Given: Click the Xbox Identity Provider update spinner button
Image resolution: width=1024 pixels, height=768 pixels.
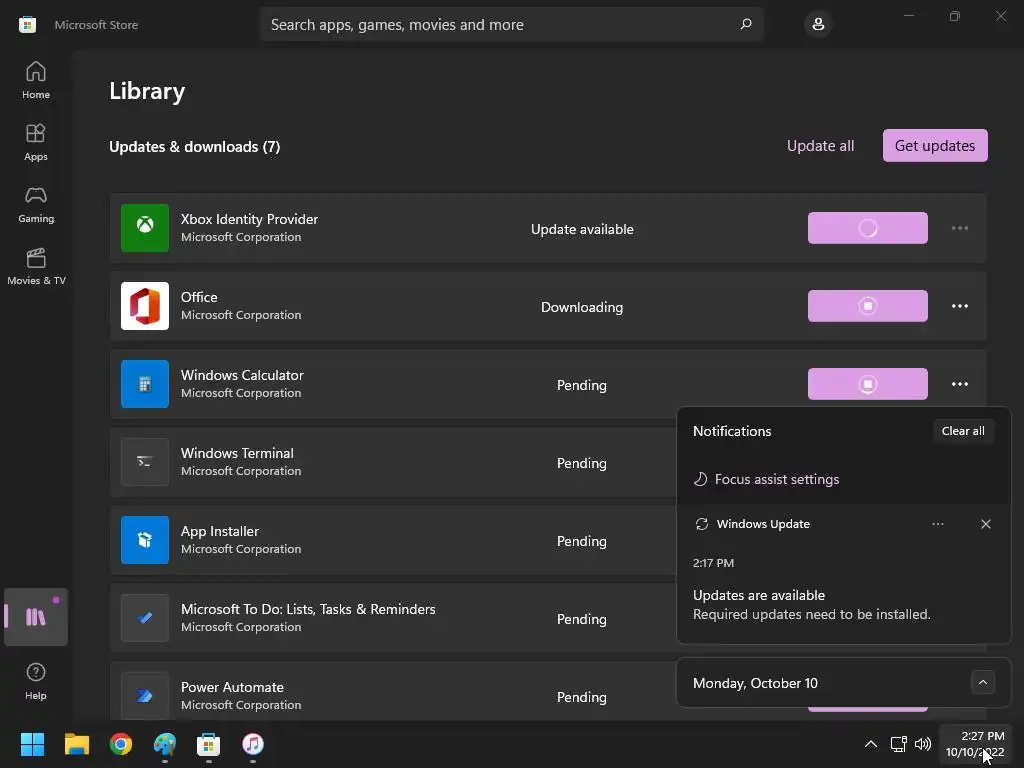Looking at the screenshot, I should pyautogui.click(x=867, y=228).
